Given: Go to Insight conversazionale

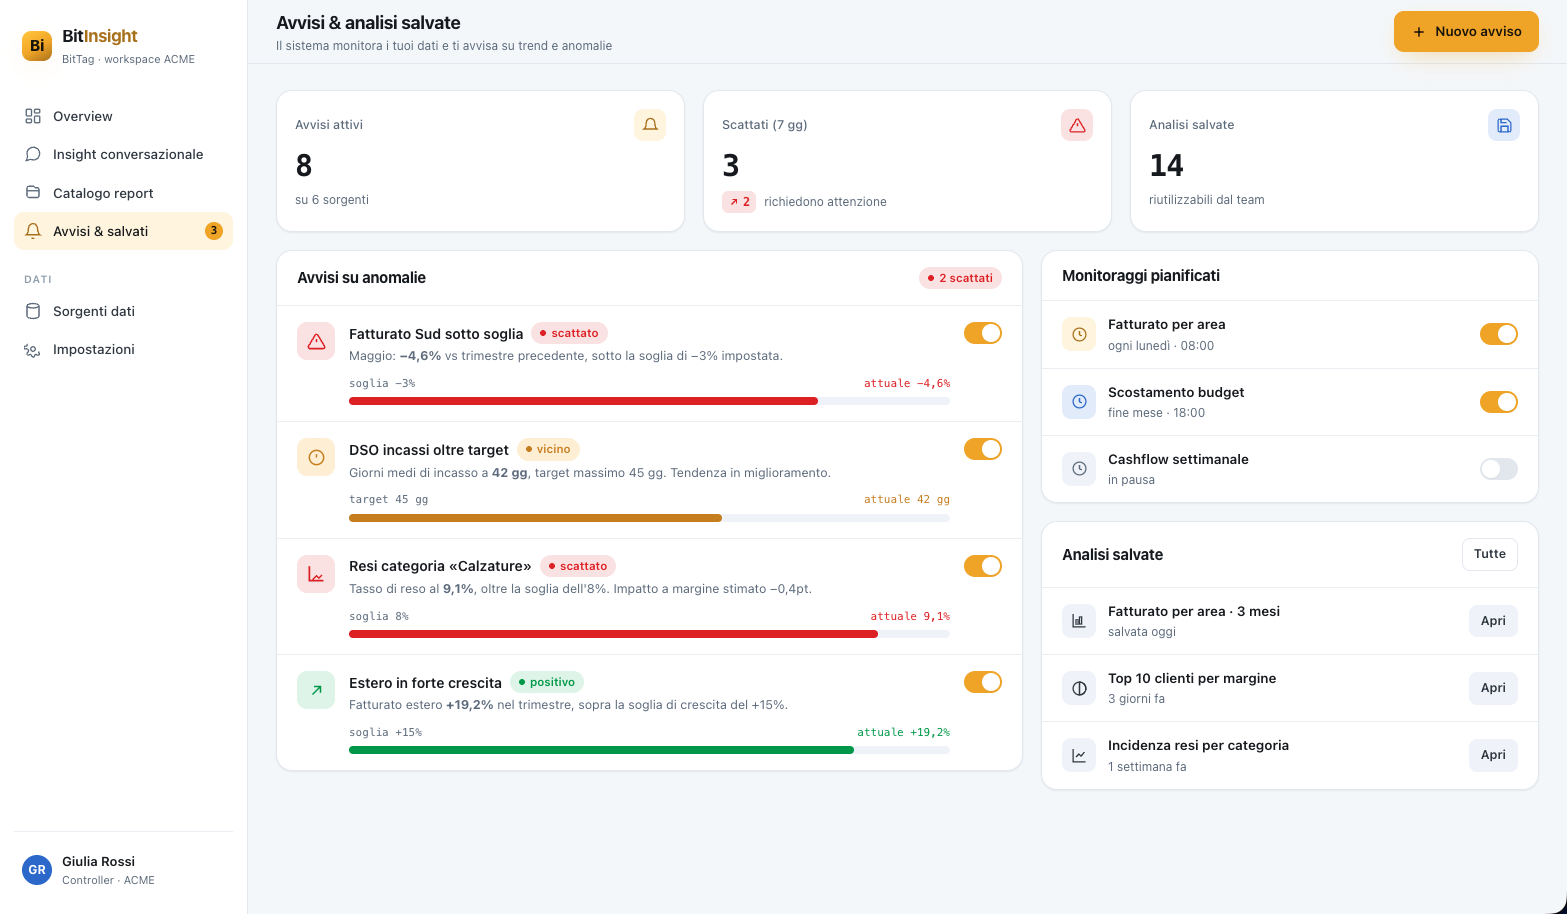Looking at the screenshot, I should pos(123,154).
